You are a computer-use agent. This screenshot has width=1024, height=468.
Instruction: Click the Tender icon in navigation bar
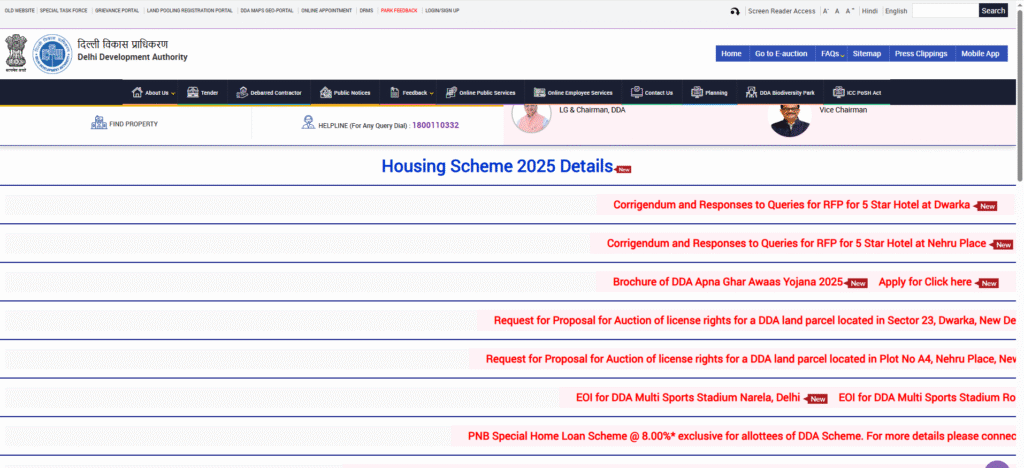tap(193, 93)
